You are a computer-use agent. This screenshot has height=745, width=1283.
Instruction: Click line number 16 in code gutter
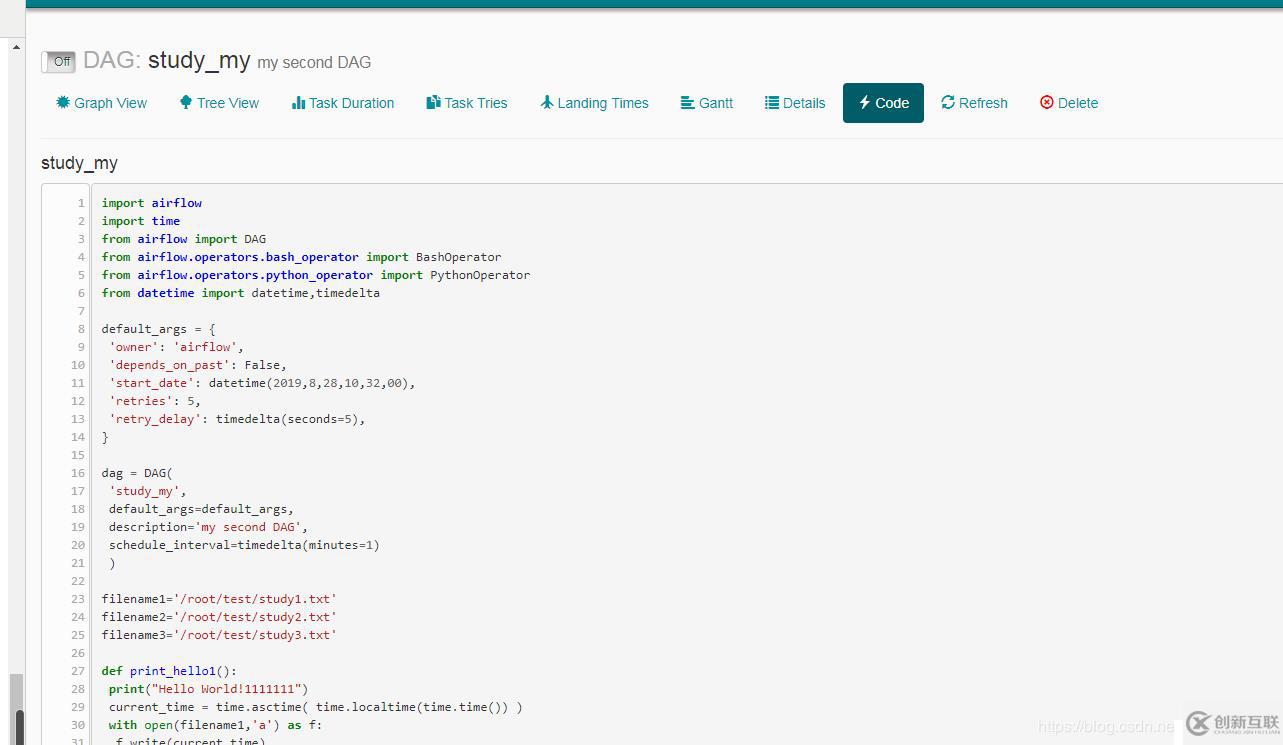78,473
